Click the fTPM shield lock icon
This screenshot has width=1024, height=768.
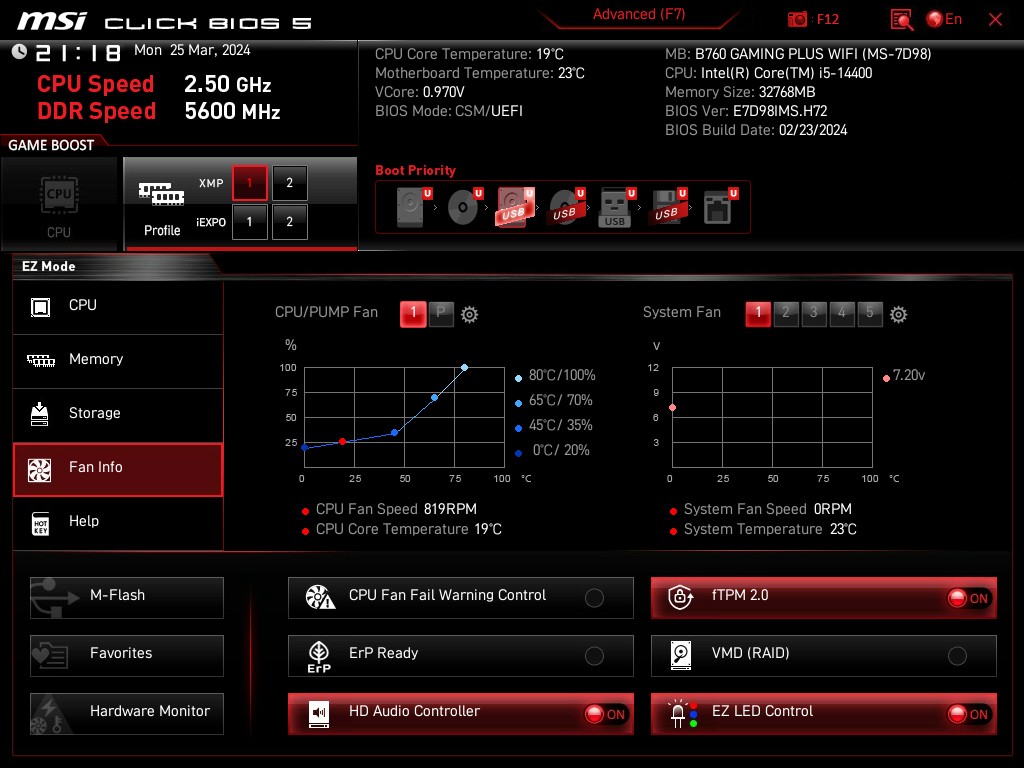tap(680, 597)
